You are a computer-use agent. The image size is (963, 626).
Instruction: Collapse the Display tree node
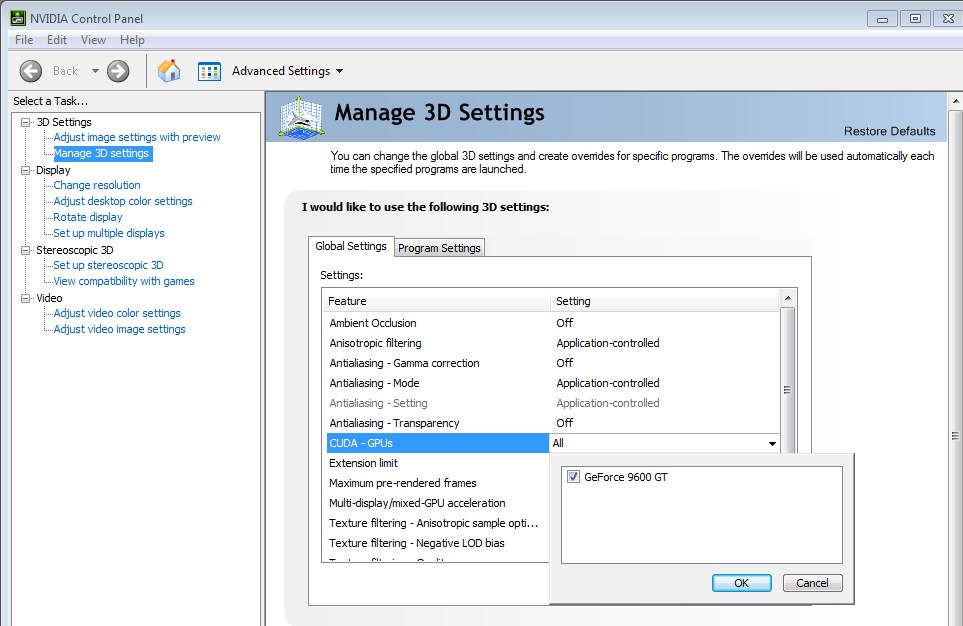(x=26, y=170)
